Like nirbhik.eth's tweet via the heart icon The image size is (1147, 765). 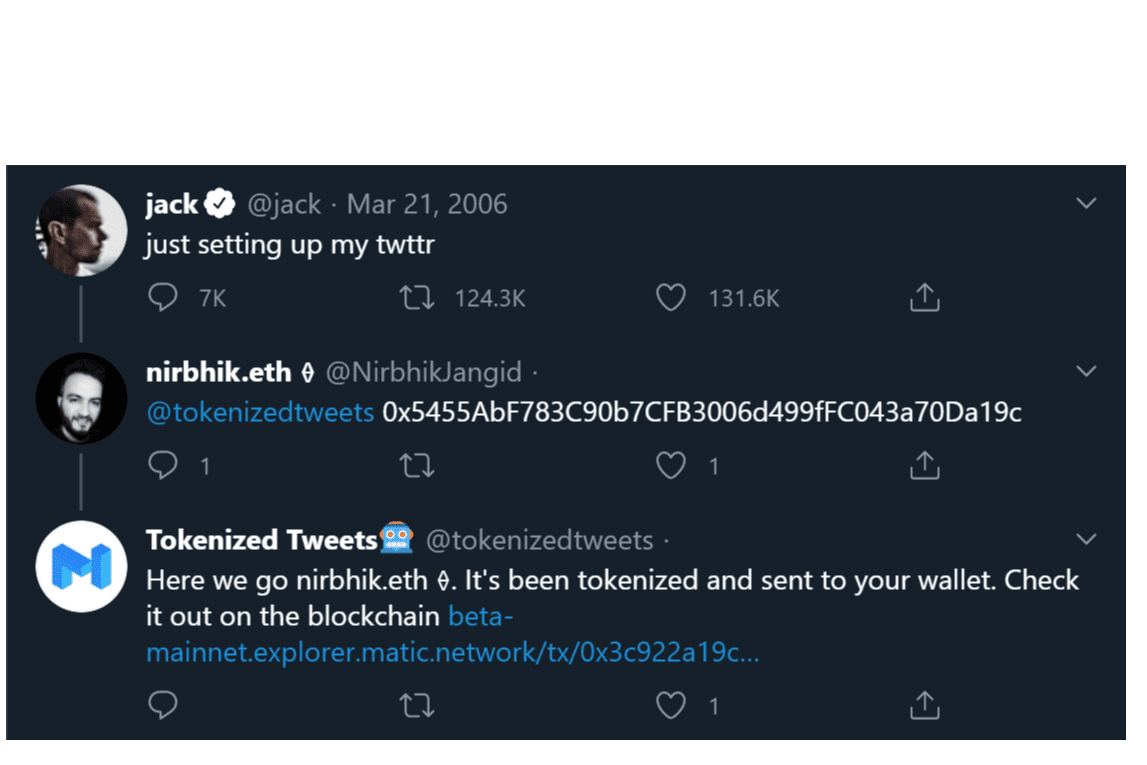[x=671, y=465]
